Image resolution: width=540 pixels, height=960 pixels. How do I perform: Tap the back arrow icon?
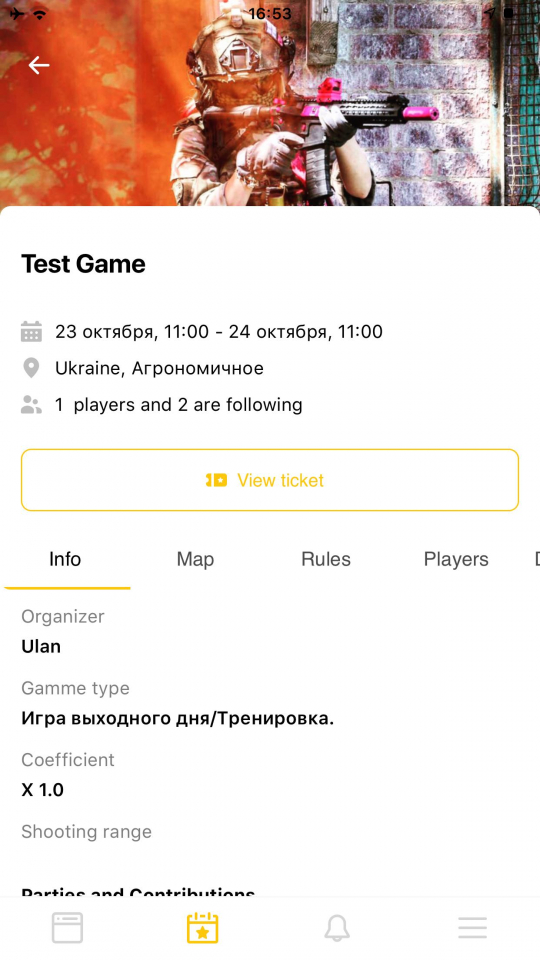click(x=39, y=65)
